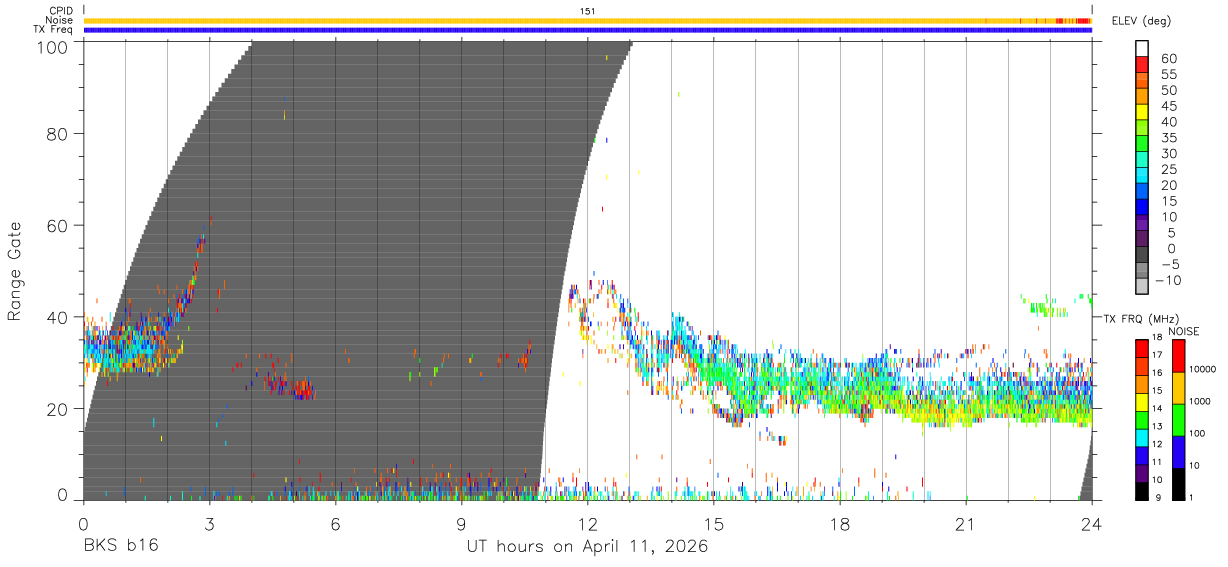
Task: Click the UT hours on April 11, 2026 title
Action: (587, 547)
